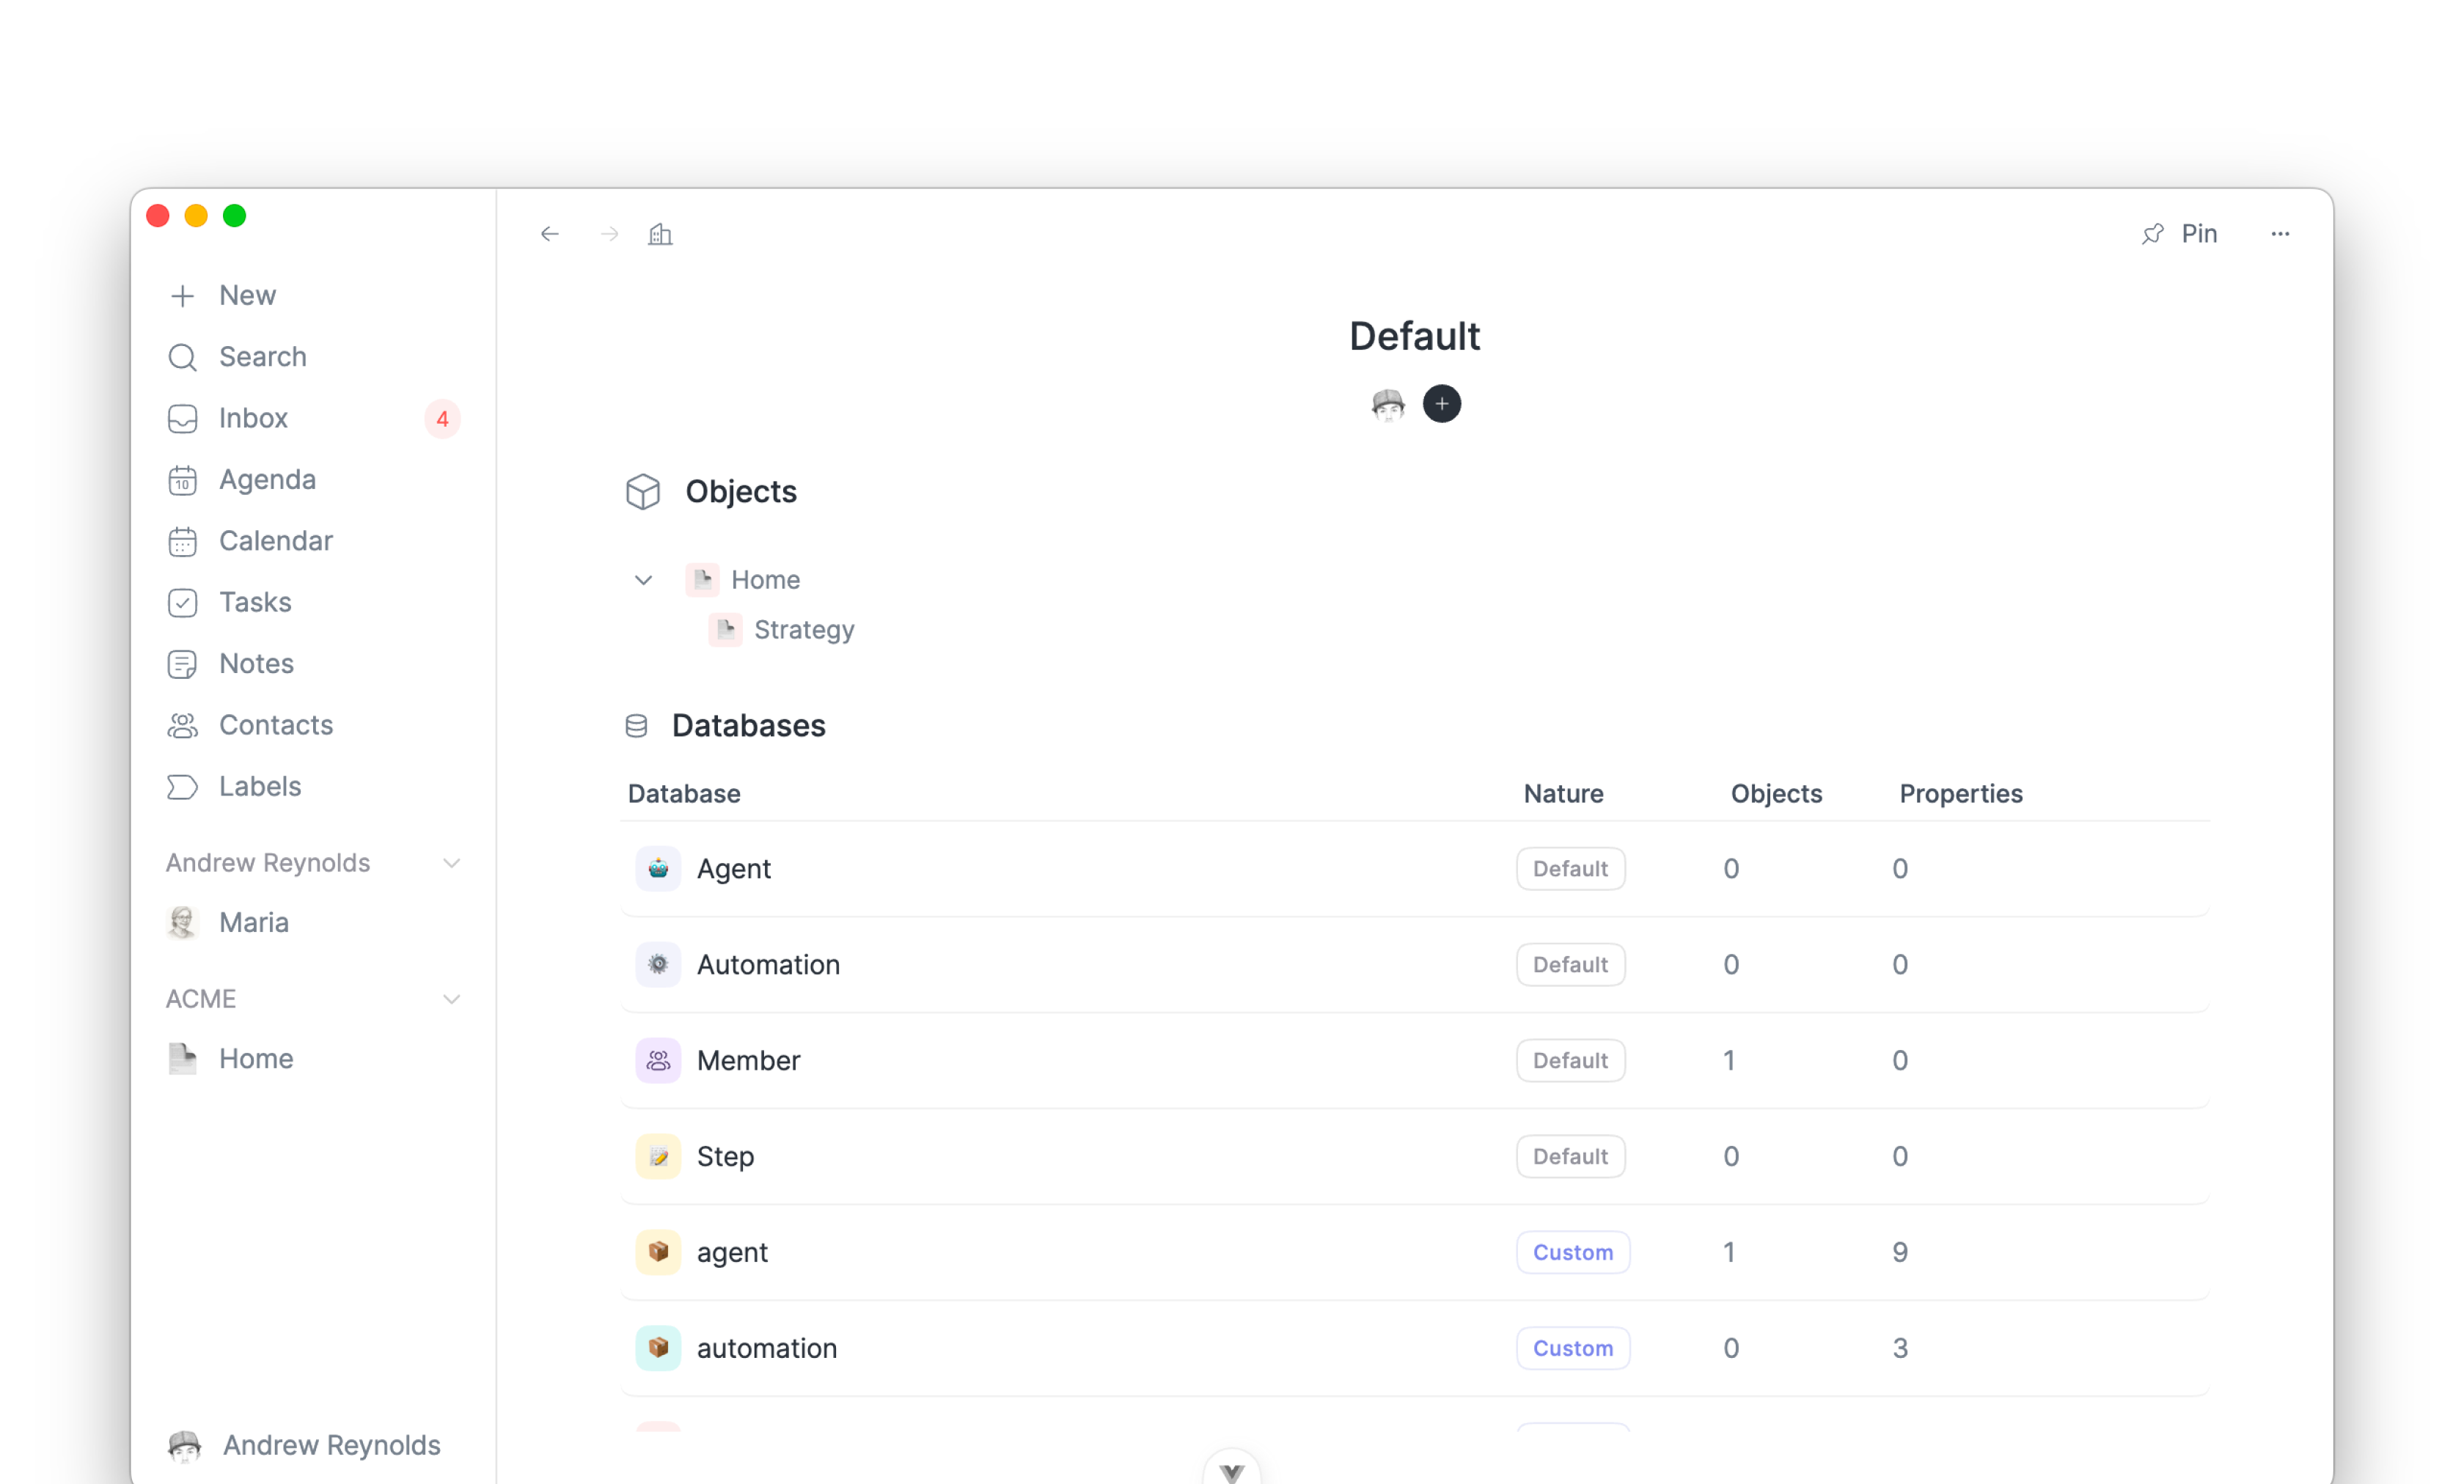Click the Step database pencil icon
This screenshot has width=2464, height=1484.
[658, 1156]
